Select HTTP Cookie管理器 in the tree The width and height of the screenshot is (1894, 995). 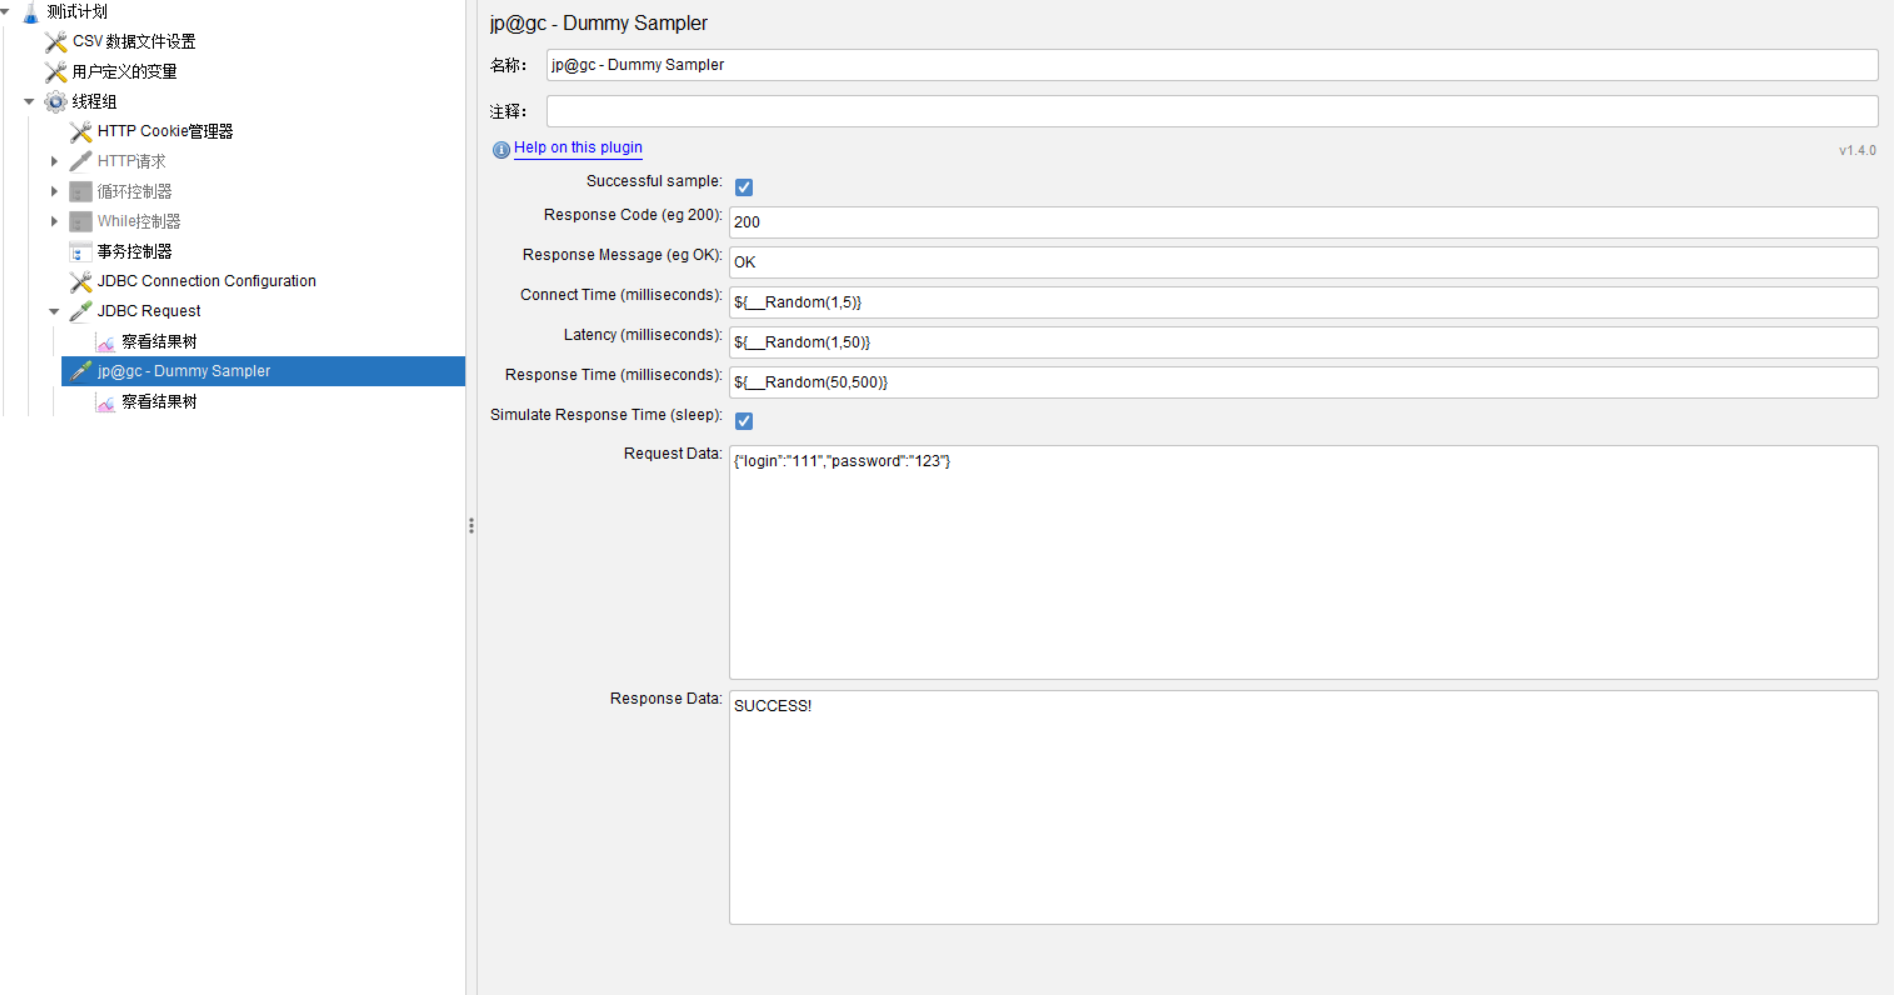click(165, 132)
